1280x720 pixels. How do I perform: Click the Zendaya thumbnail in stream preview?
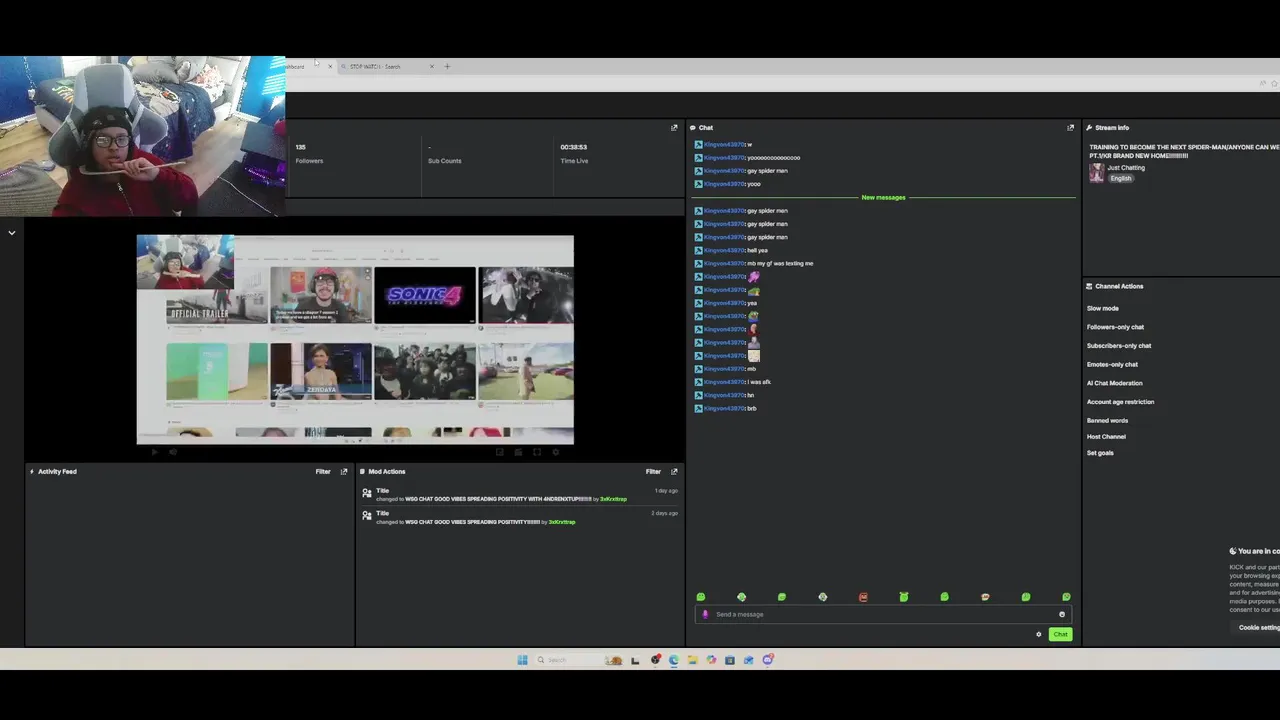coord(321,371)
